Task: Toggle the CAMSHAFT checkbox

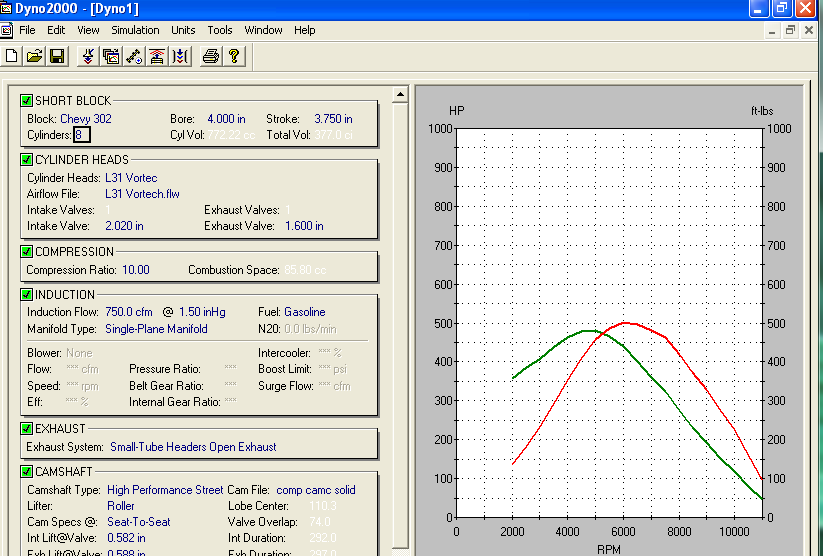Action: coord(26,471)
